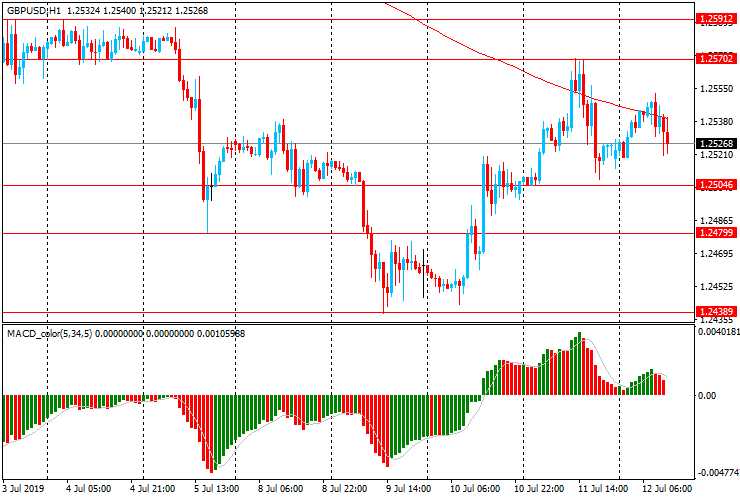Click the 11 Jul 14:00 time label
Viewport: 740px width, 500px height.
[603, 488]
